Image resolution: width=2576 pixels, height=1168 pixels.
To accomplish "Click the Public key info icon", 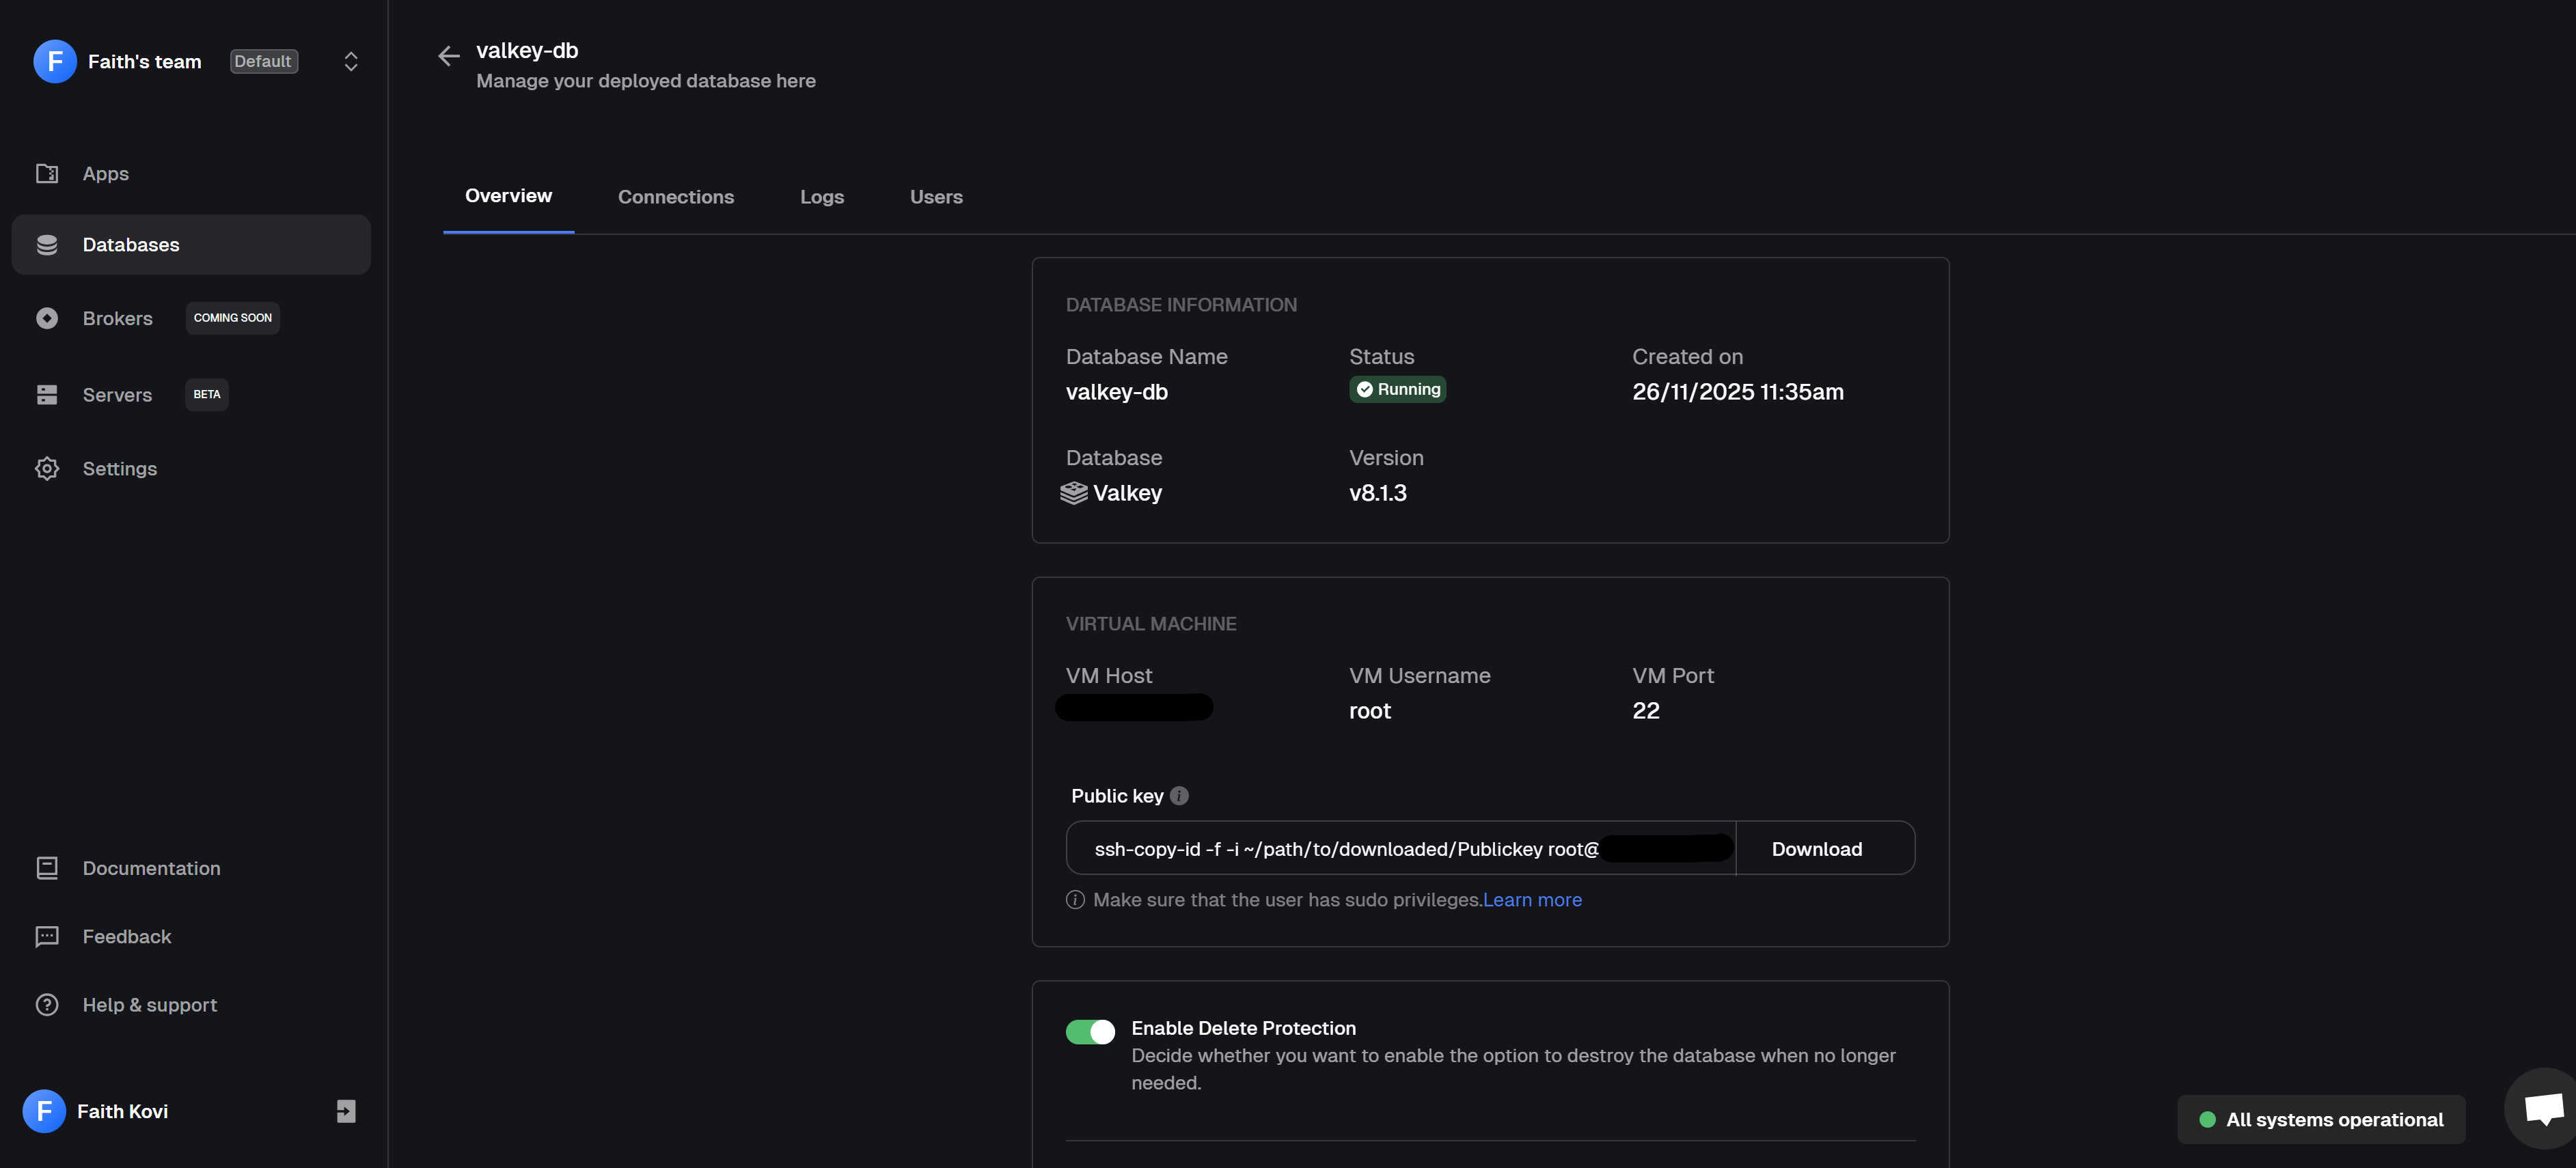I will pyautogui.click(x=1179, y=796).
